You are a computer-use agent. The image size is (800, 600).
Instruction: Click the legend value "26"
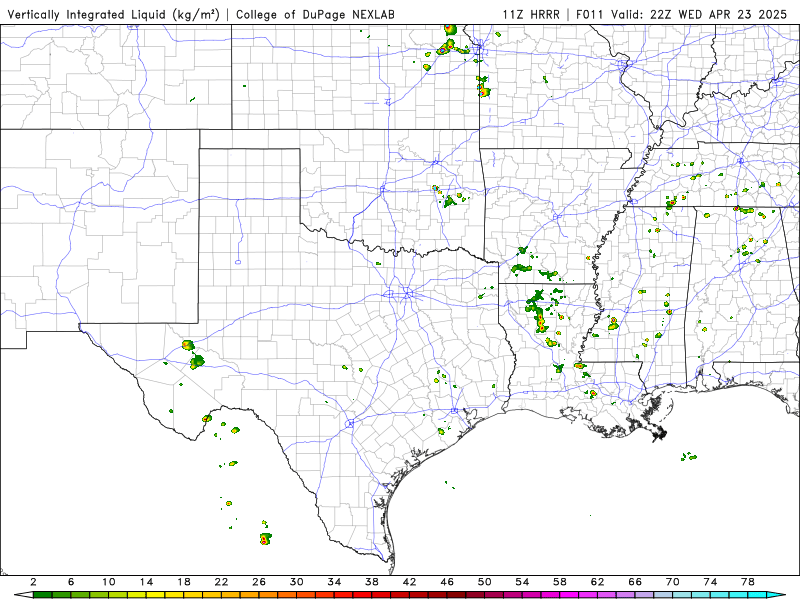(259, 582)
